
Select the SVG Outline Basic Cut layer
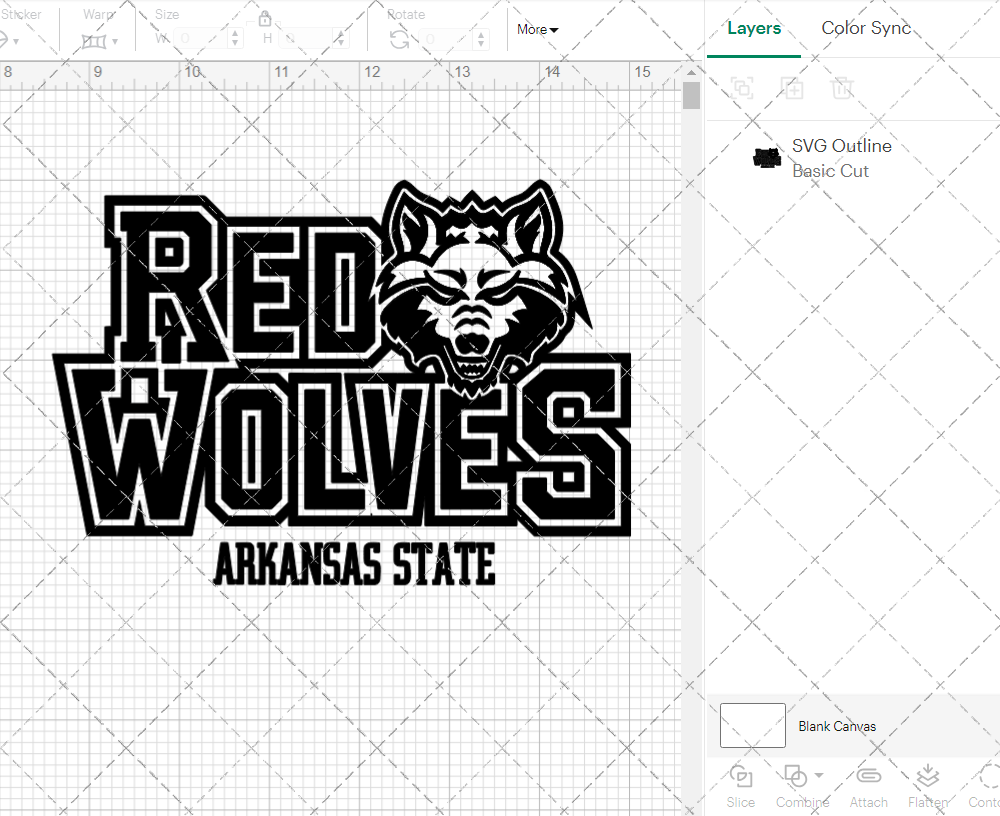[x=842, y=157]
